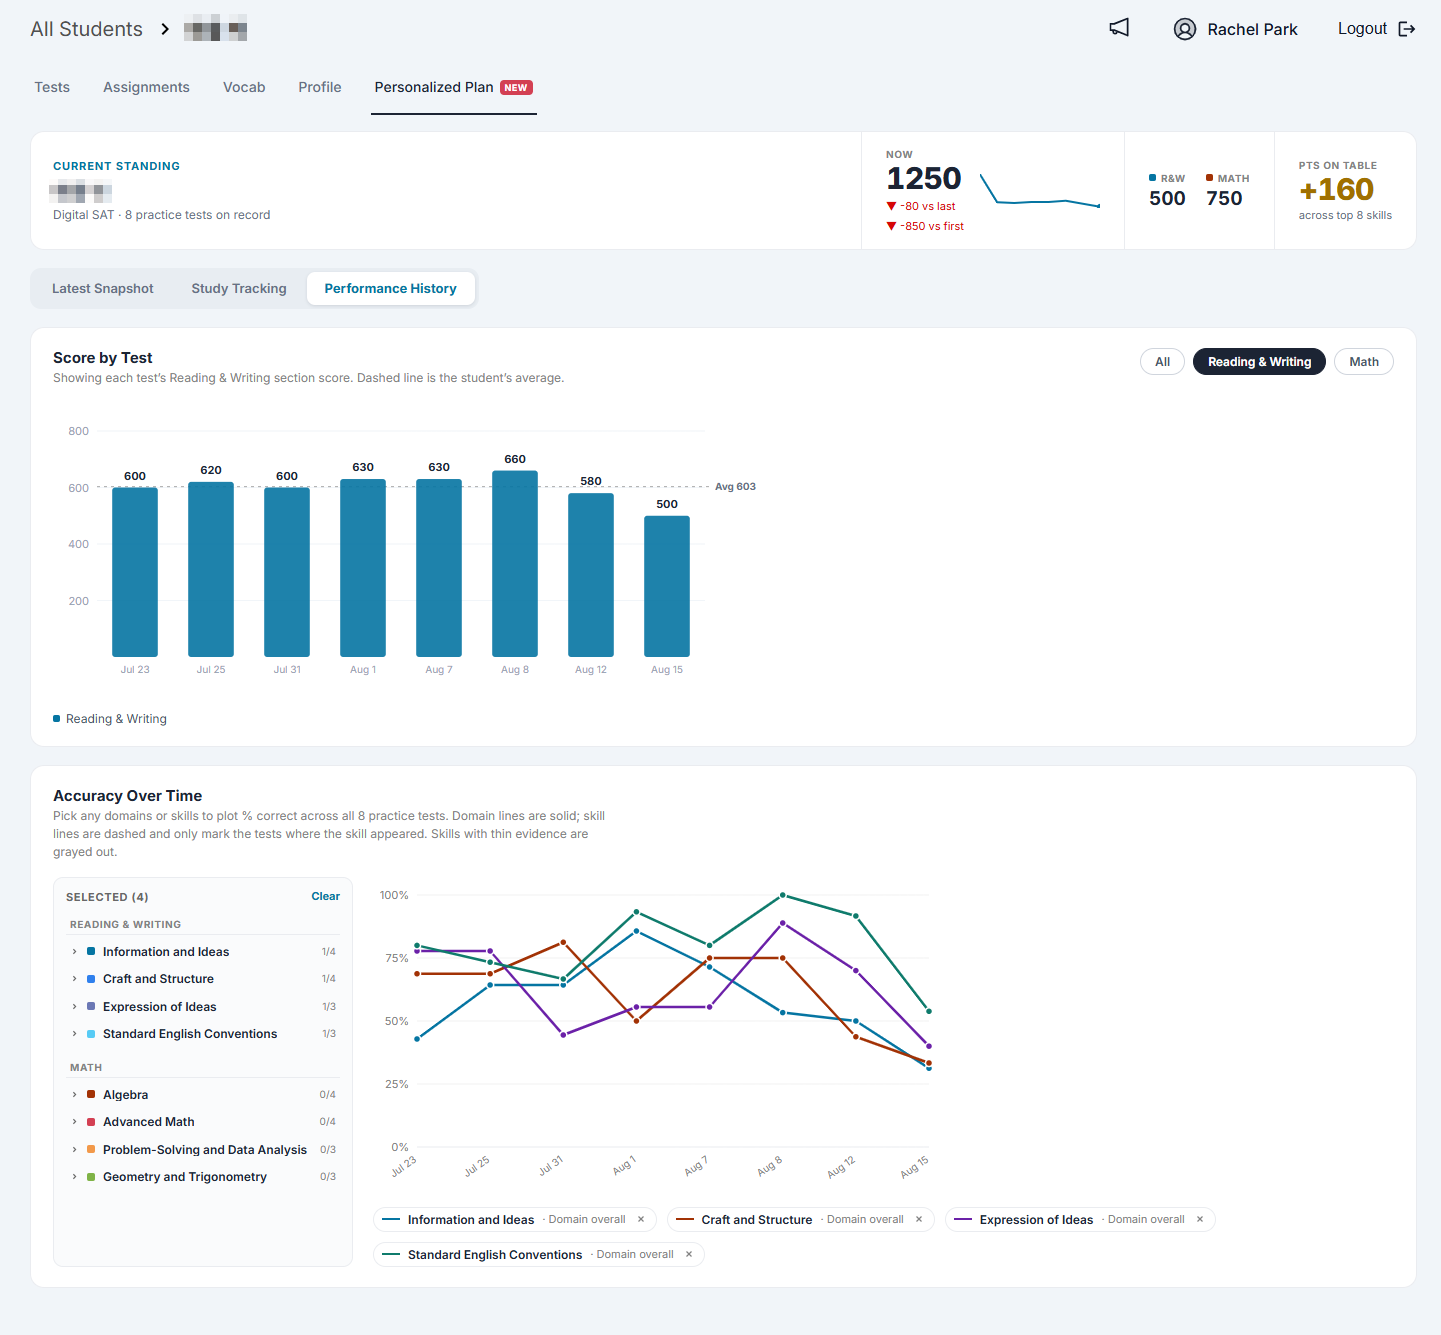Click the Advanced Math color swatch
The image size is (1441, 1335).
91,1122
